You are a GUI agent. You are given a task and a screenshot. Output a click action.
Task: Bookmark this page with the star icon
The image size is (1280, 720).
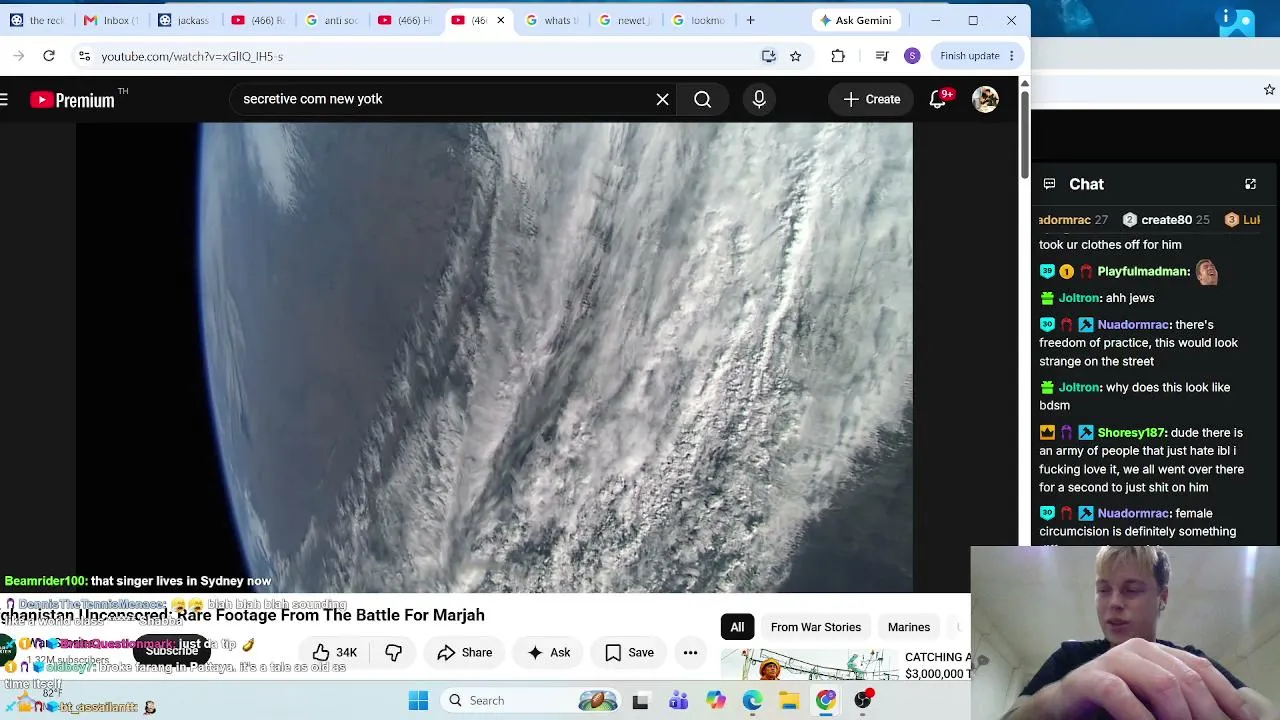[x=795, y=56]
